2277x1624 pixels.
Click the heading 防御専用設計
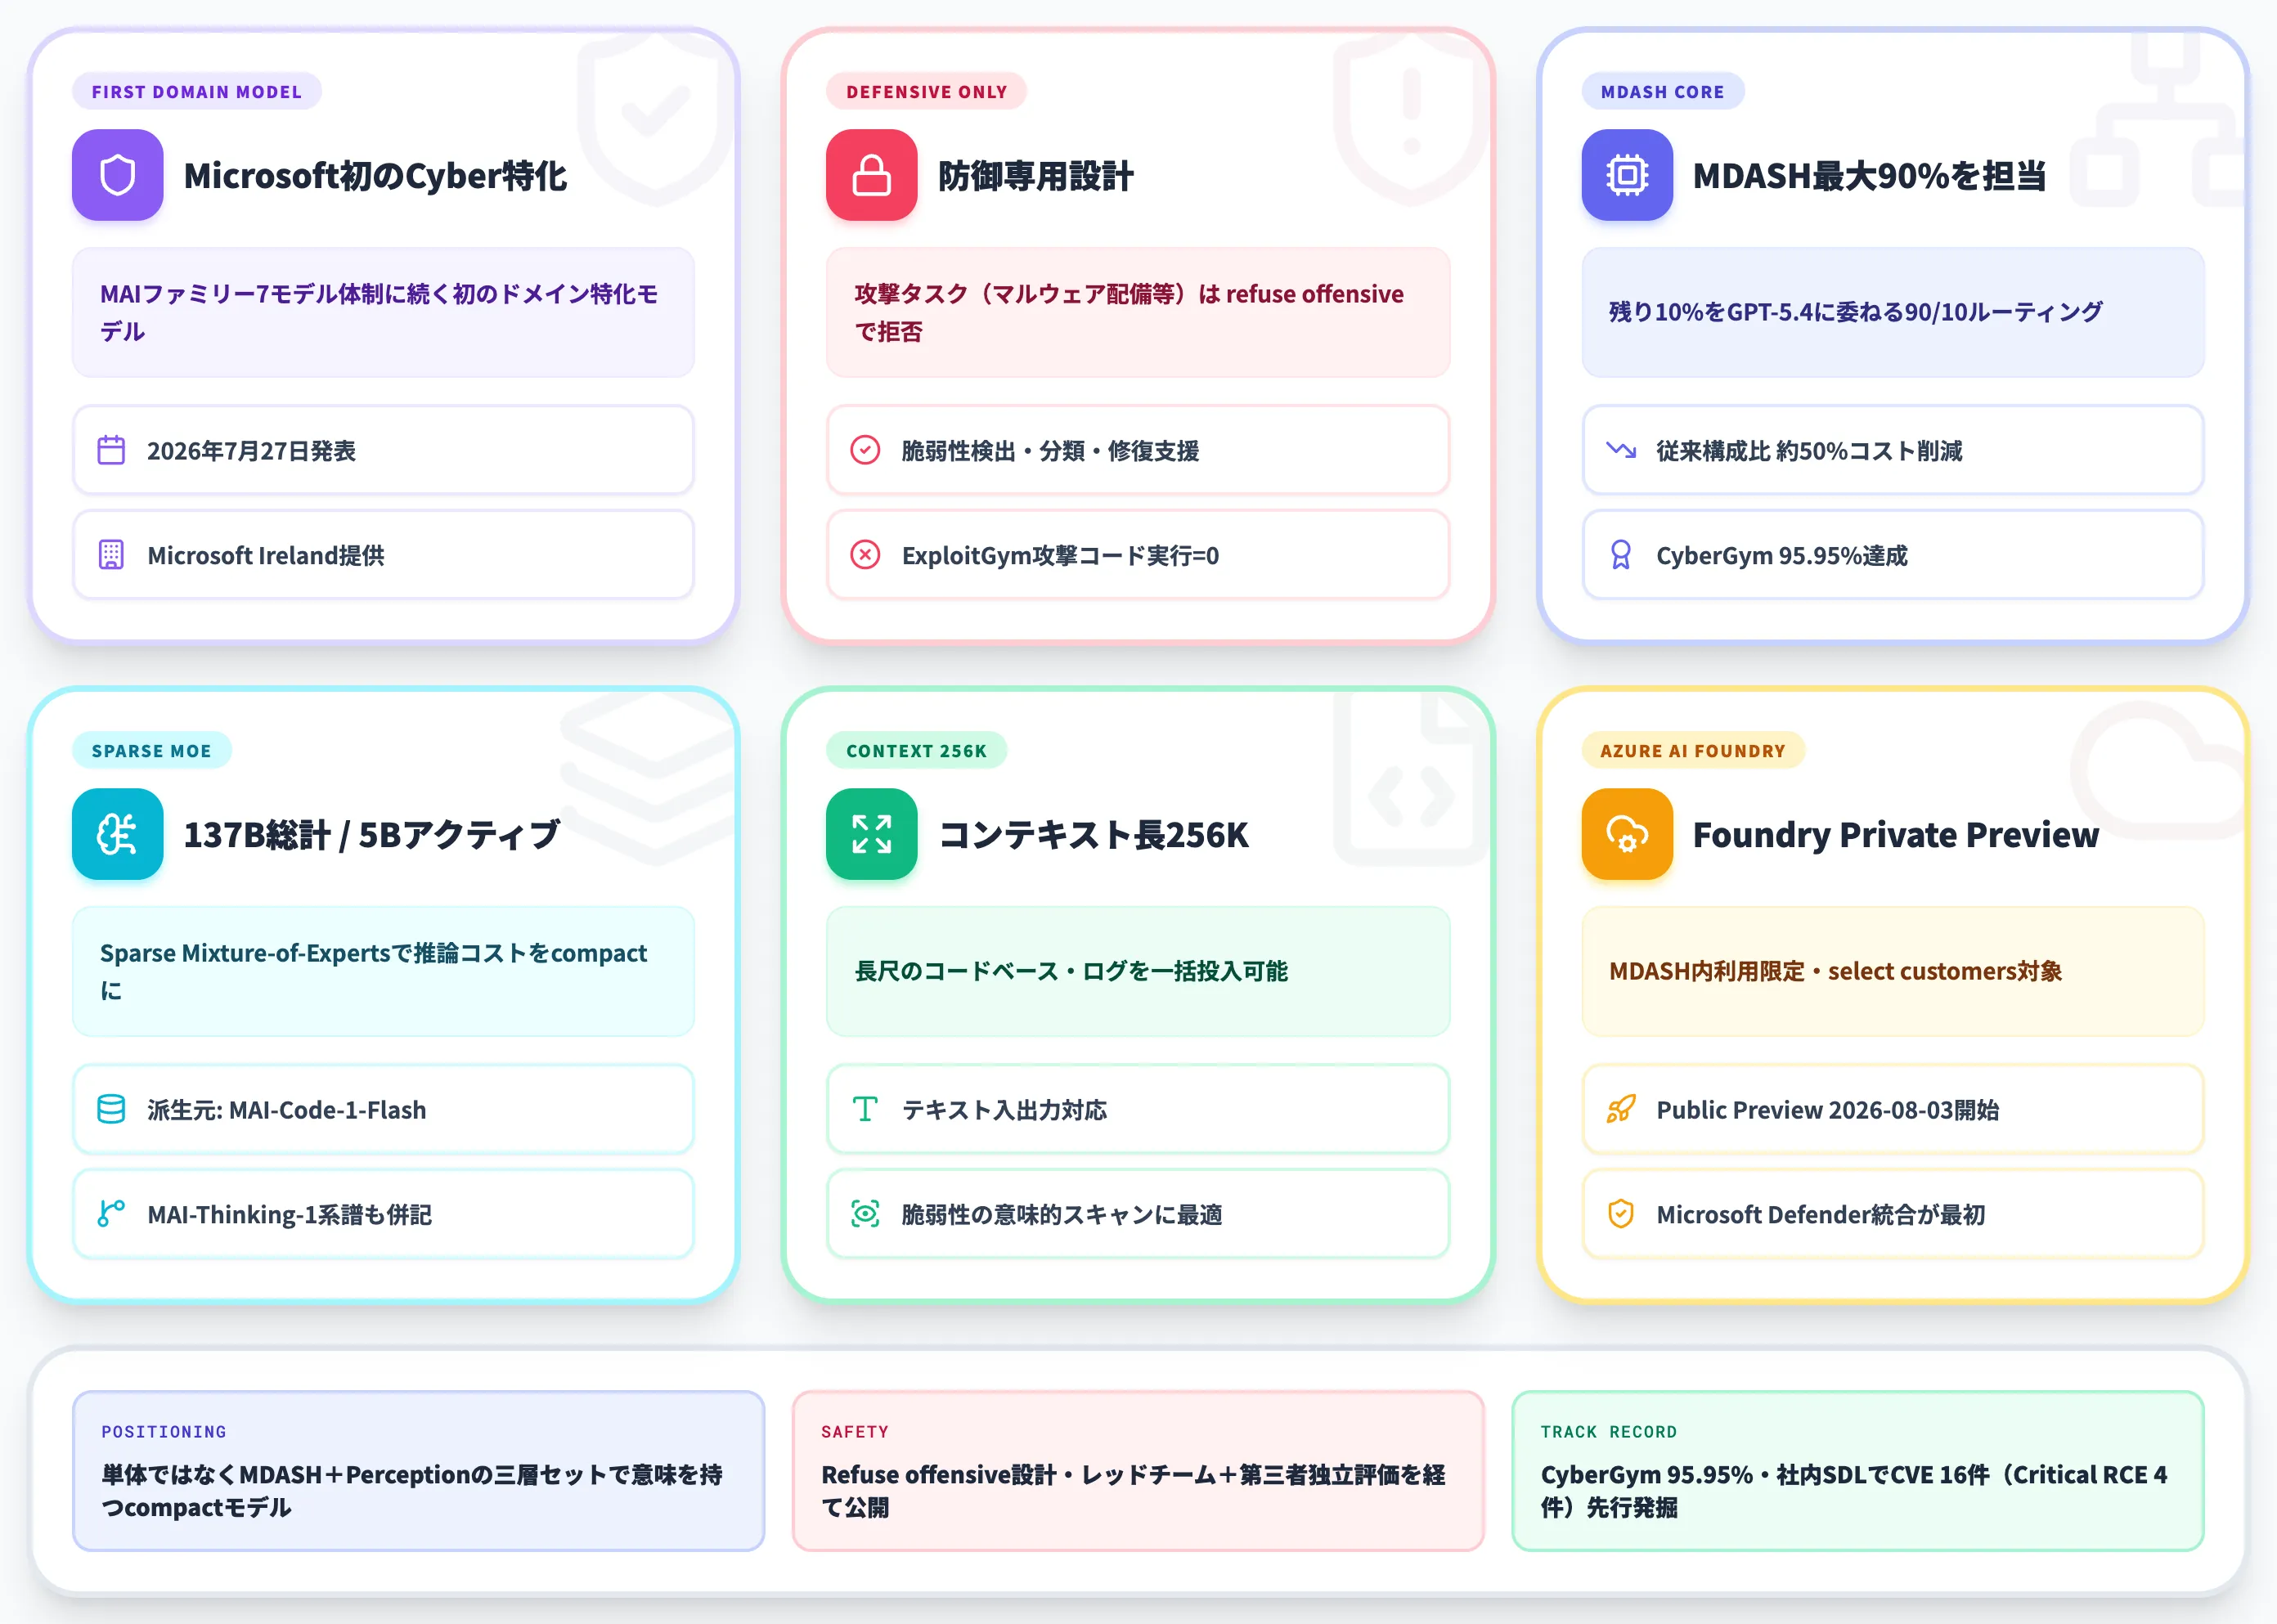click(1035, 175)
